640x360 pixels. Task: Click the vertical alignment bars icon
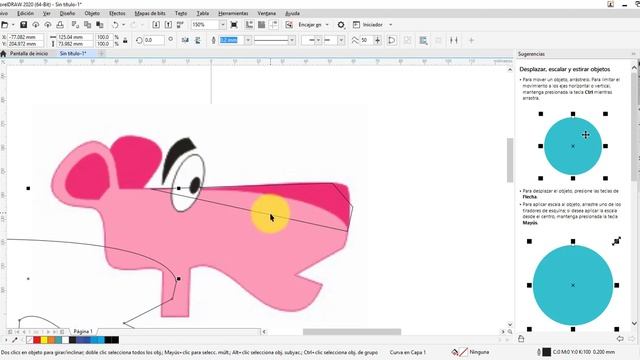point(453,40)
